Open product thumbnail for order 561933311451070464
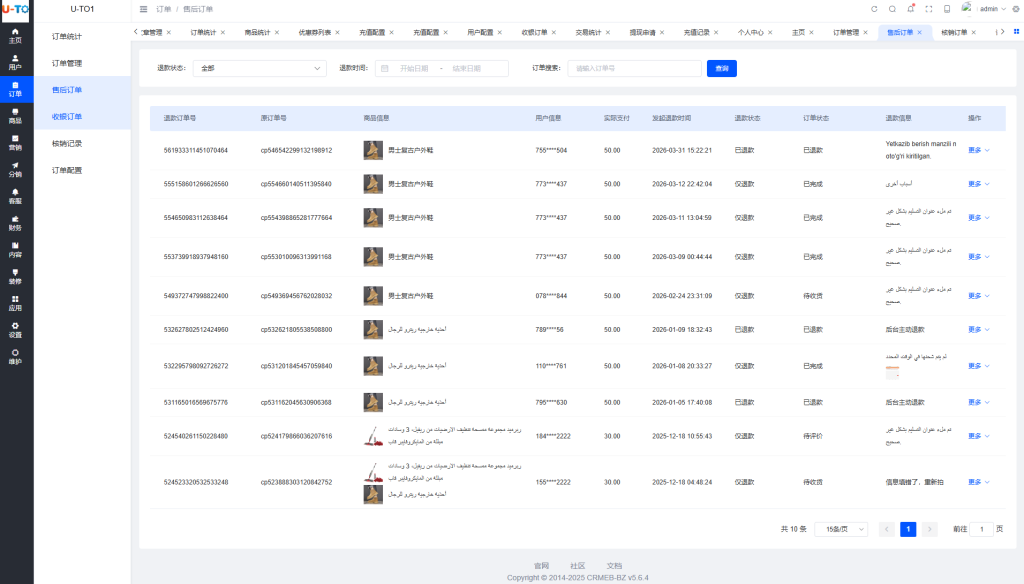The height and width of the screenshot is (584, 1024). (373, 150)
